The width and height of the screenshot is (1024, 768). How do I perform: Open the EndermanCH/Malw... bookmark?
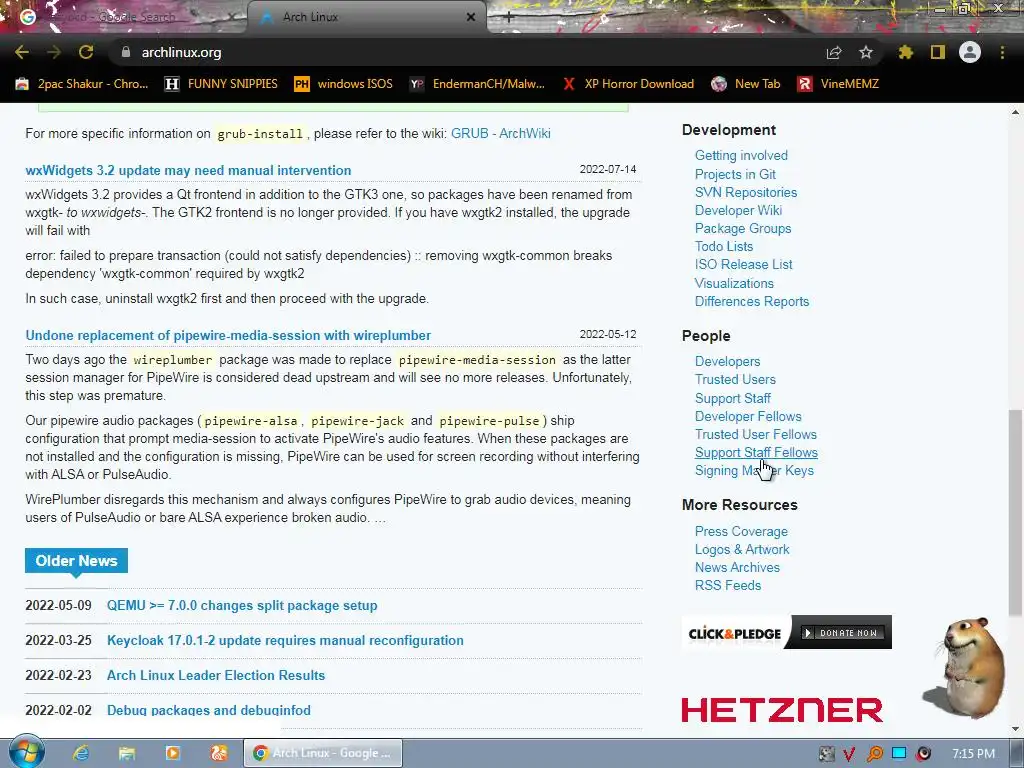(x=477, y=84)
